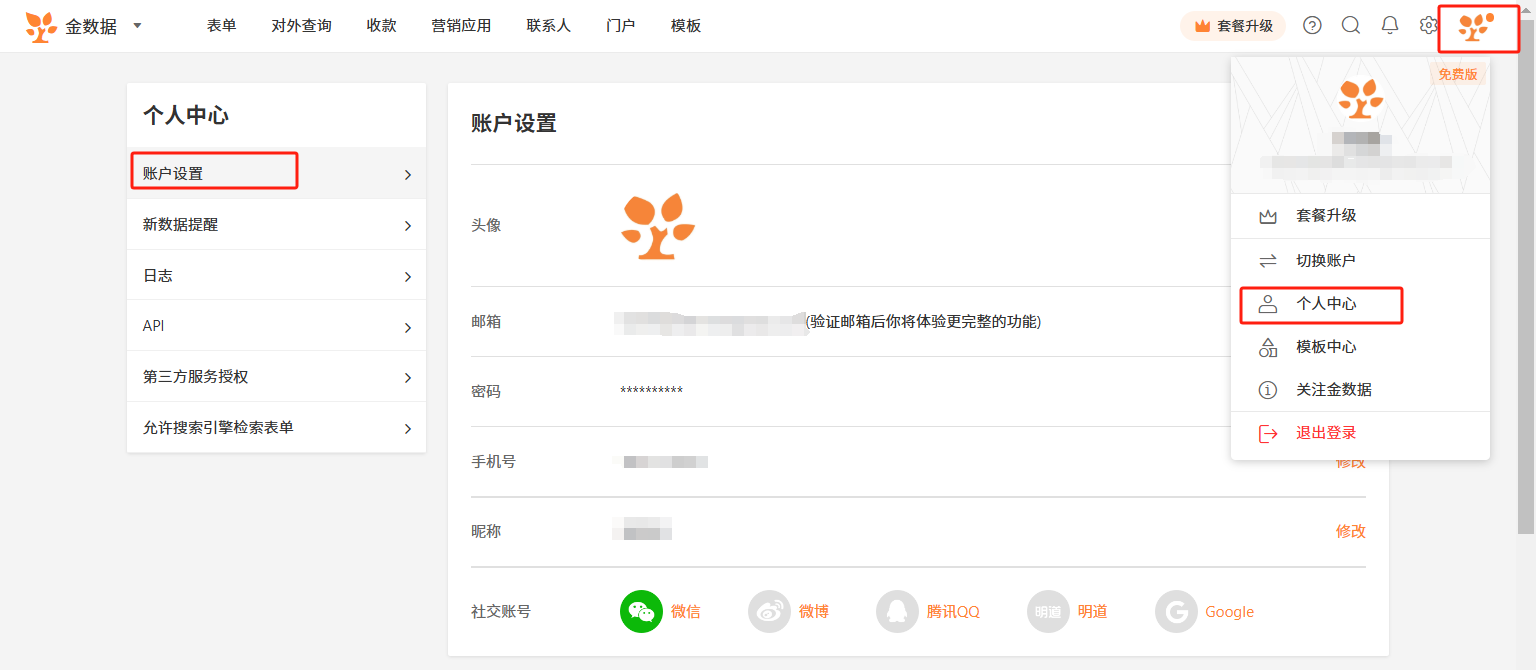Open the dropdown arrow next to 金数据
1536x670 pixels.
tap(137, 25)
